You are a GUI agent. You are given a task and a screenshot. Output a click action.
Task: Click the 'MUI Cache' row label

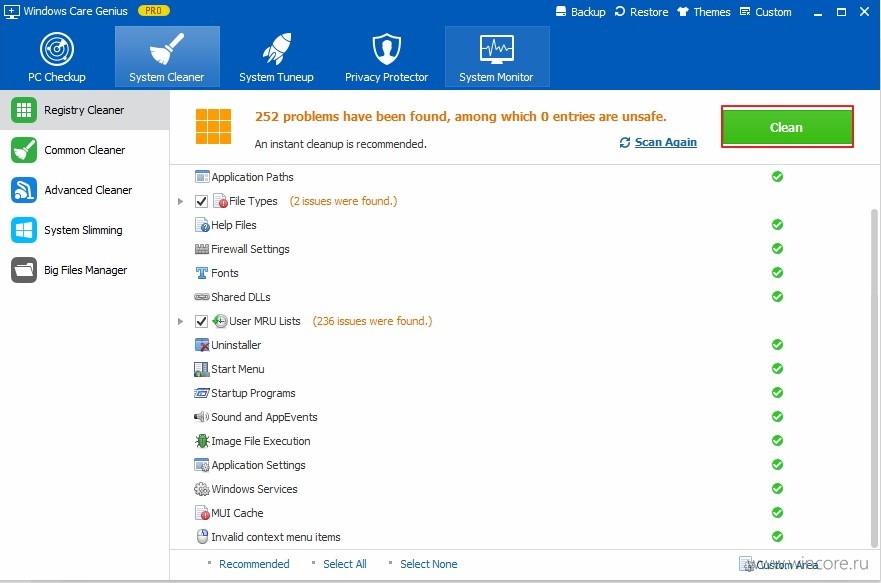[237, 513]
